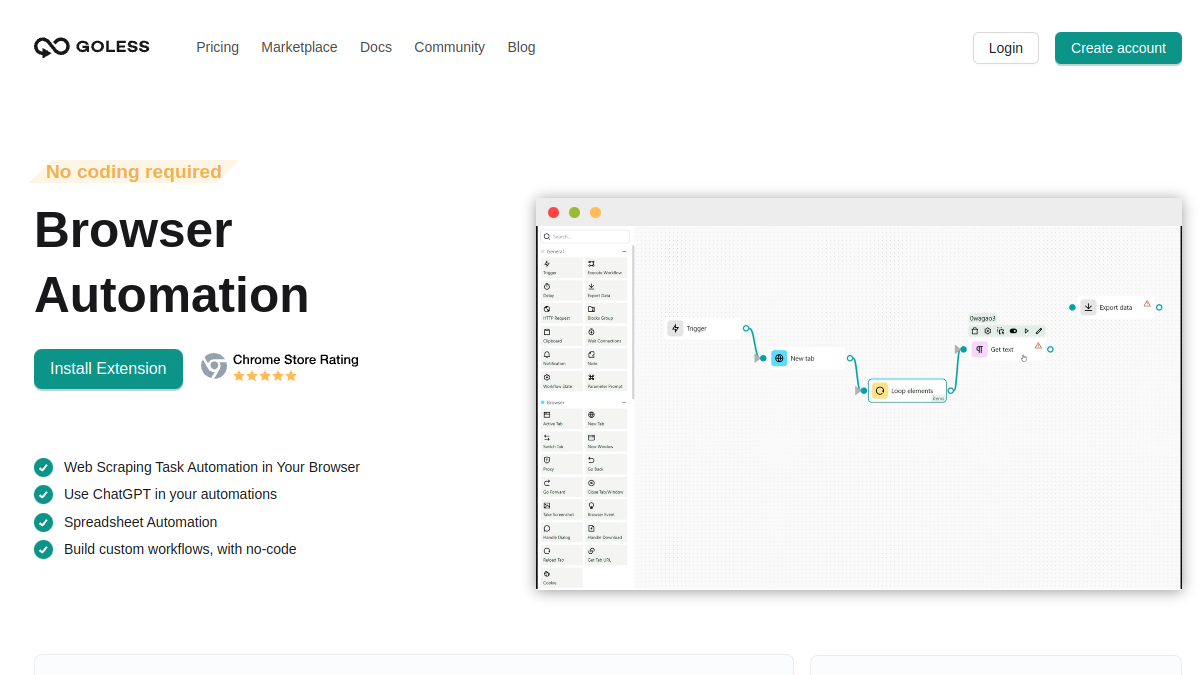Select the Go Back block
Image resolution: width=1200 pixels, height=675 pixels.
[x=606, y=464]
